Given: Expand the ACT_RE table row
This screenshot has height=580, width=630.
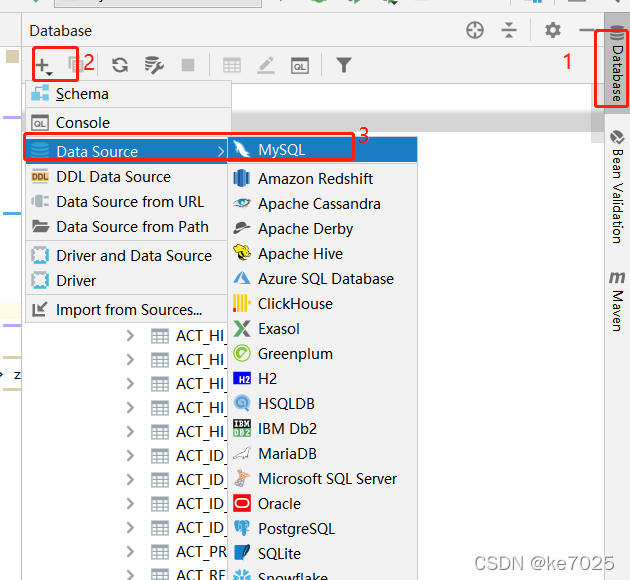Looking at the screenshot, I should pos(130,575).
